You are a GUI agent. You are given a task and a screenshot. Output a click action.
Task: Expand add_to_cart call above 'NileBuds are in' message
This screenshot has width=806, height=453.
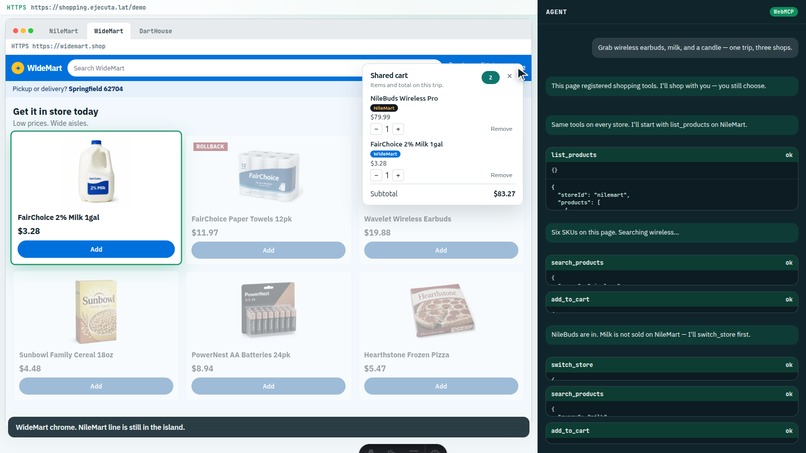click(672, 299)
